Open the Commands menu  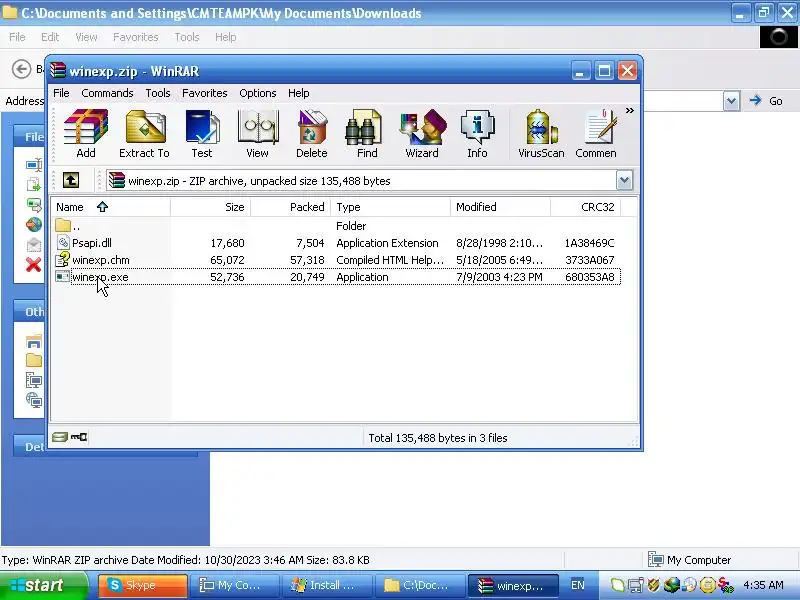pos(107,93)
